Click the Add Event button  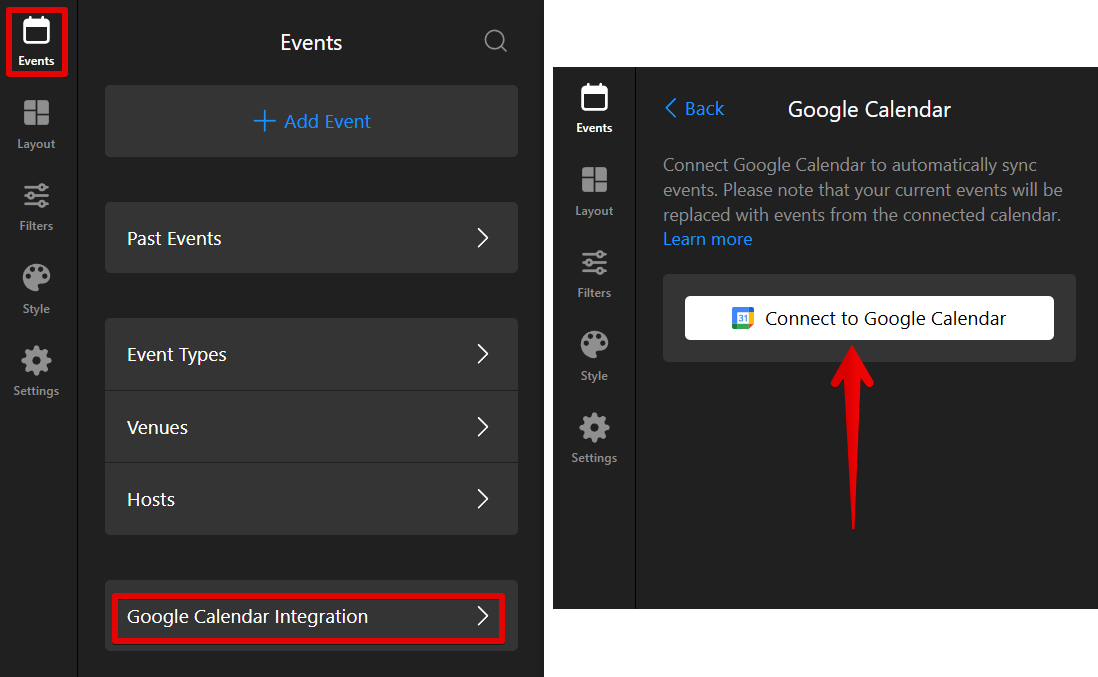tap(312, 121)
